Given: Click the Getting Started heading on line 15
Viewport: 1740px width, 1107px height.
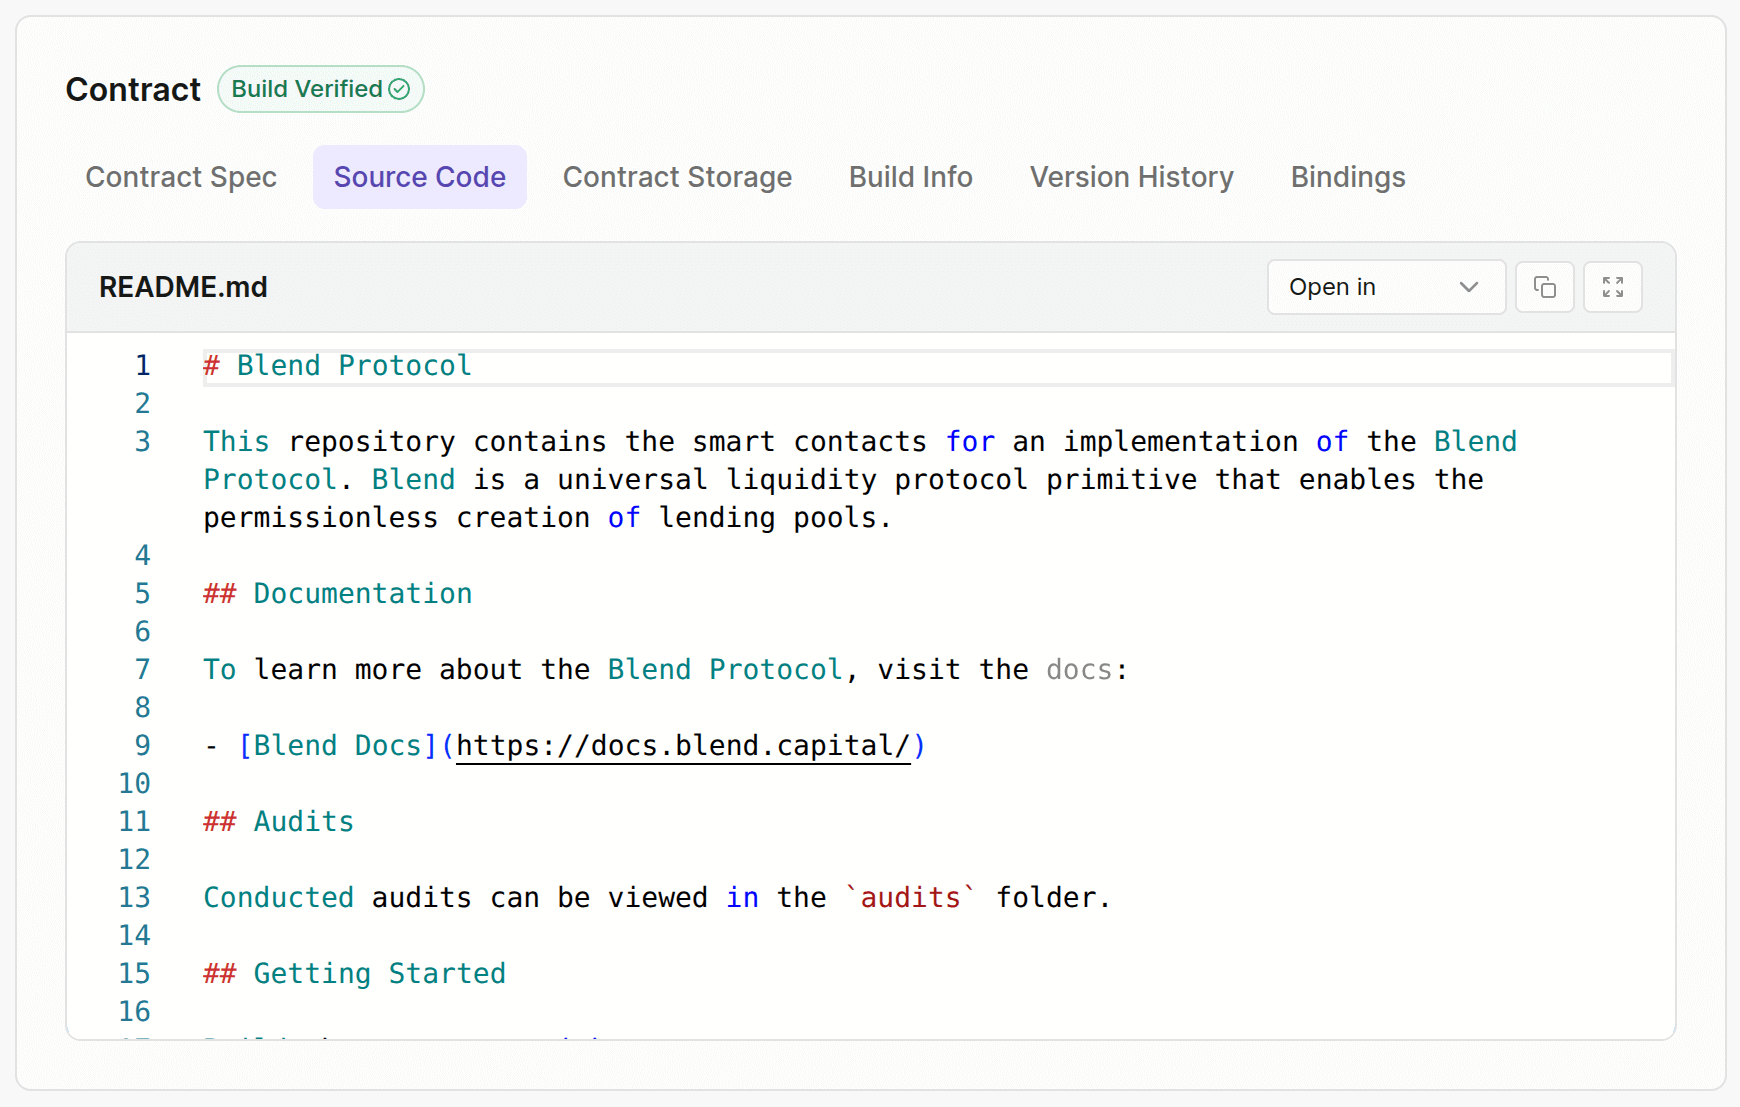Looking at the screenshot, I should tap(354, 973).
